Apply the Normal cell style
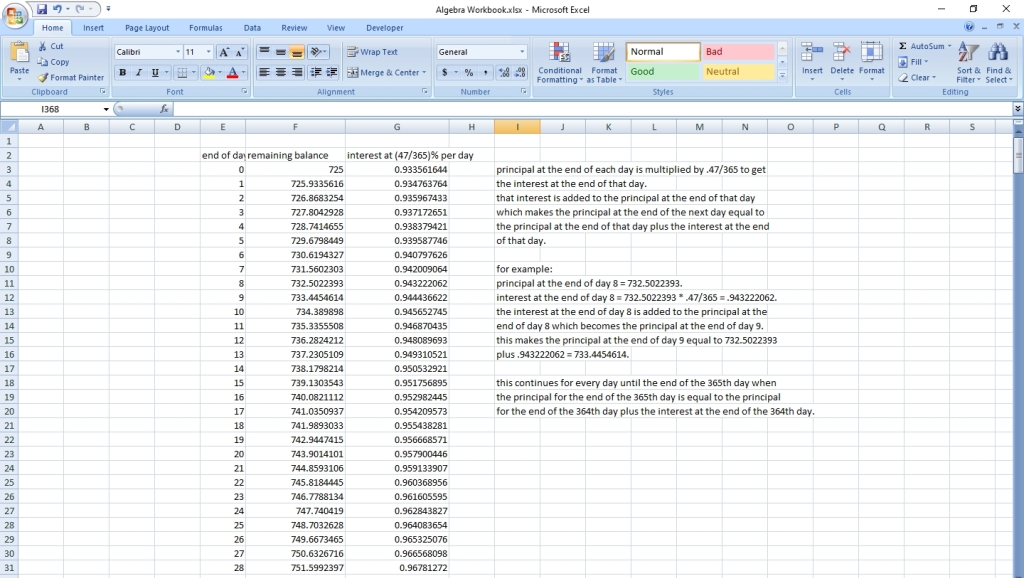Image resolution: width=1024 pixels, height=578 pixels. 663,52
